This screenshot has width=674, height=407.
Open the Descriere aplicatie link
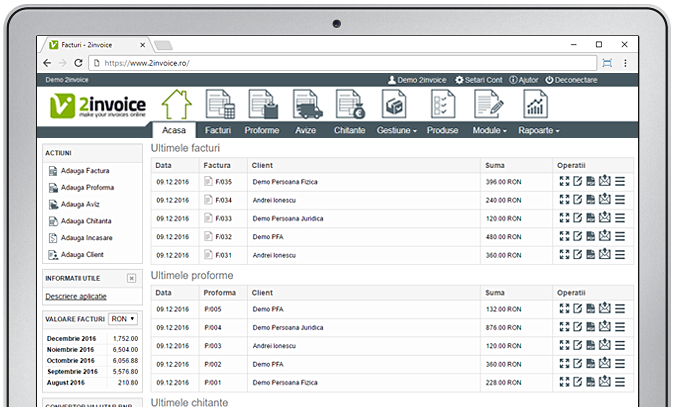point(75,296)
